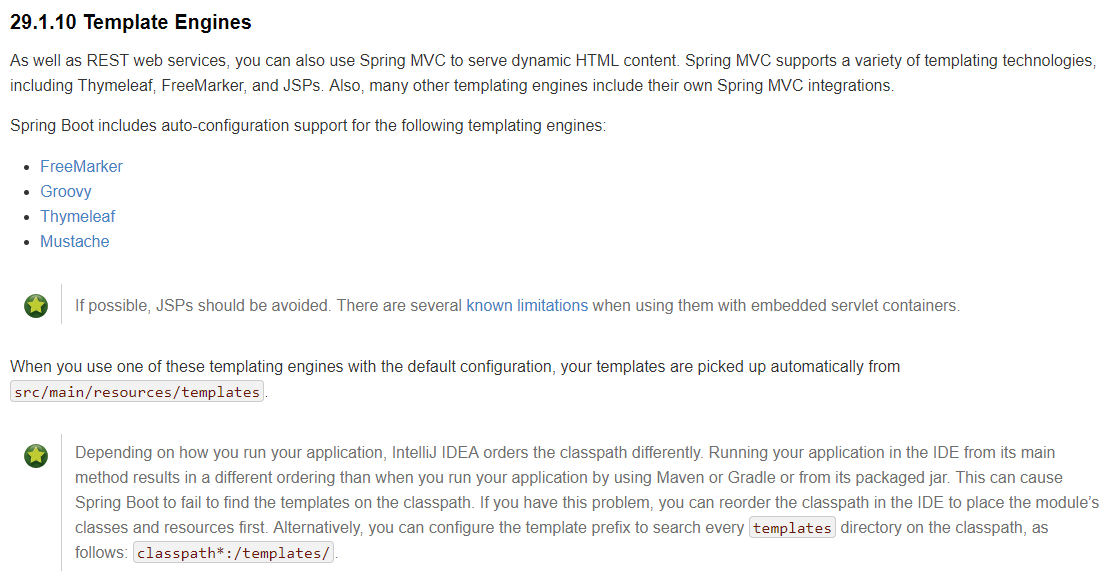Viewport: 1112px width, 584px height.
Task: Click the text 'As well as REST web services'
Action: tap(118, 60)
